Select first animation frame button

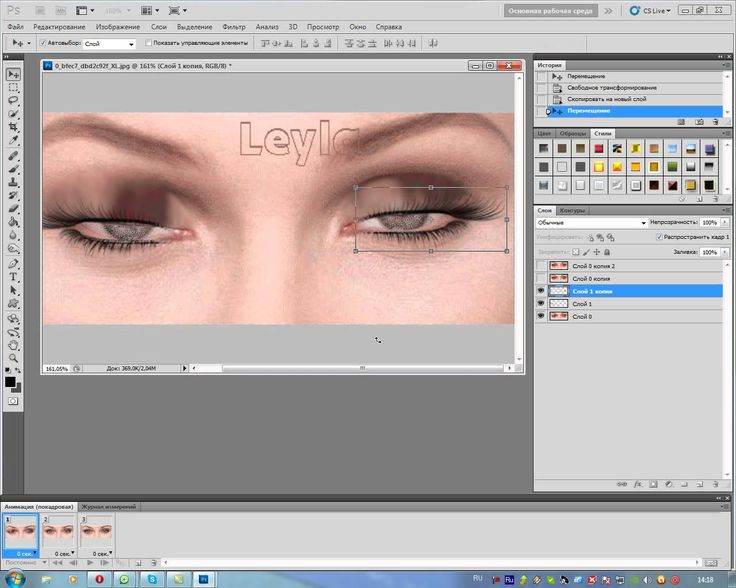(x=57, y=562)
